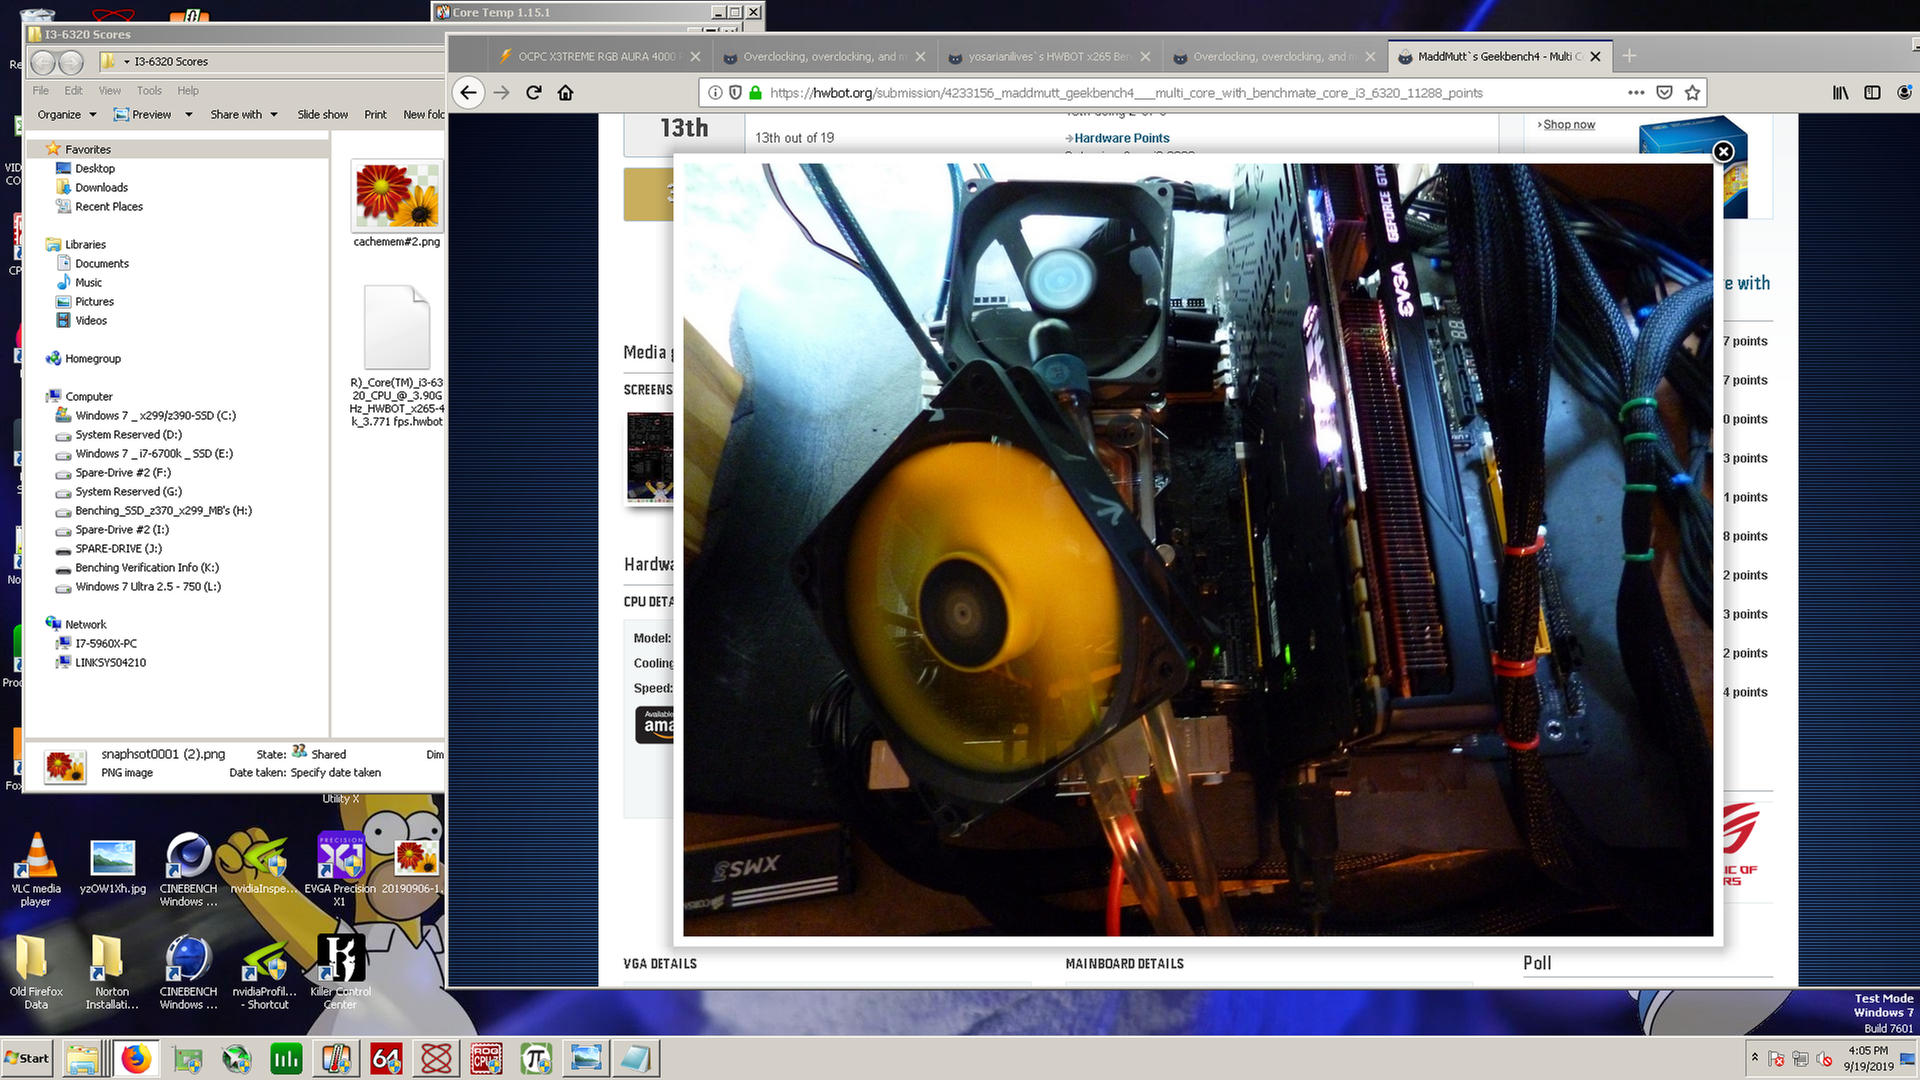Save page to Pocket
The image size is (1920, 1080).
point(1664,93)
